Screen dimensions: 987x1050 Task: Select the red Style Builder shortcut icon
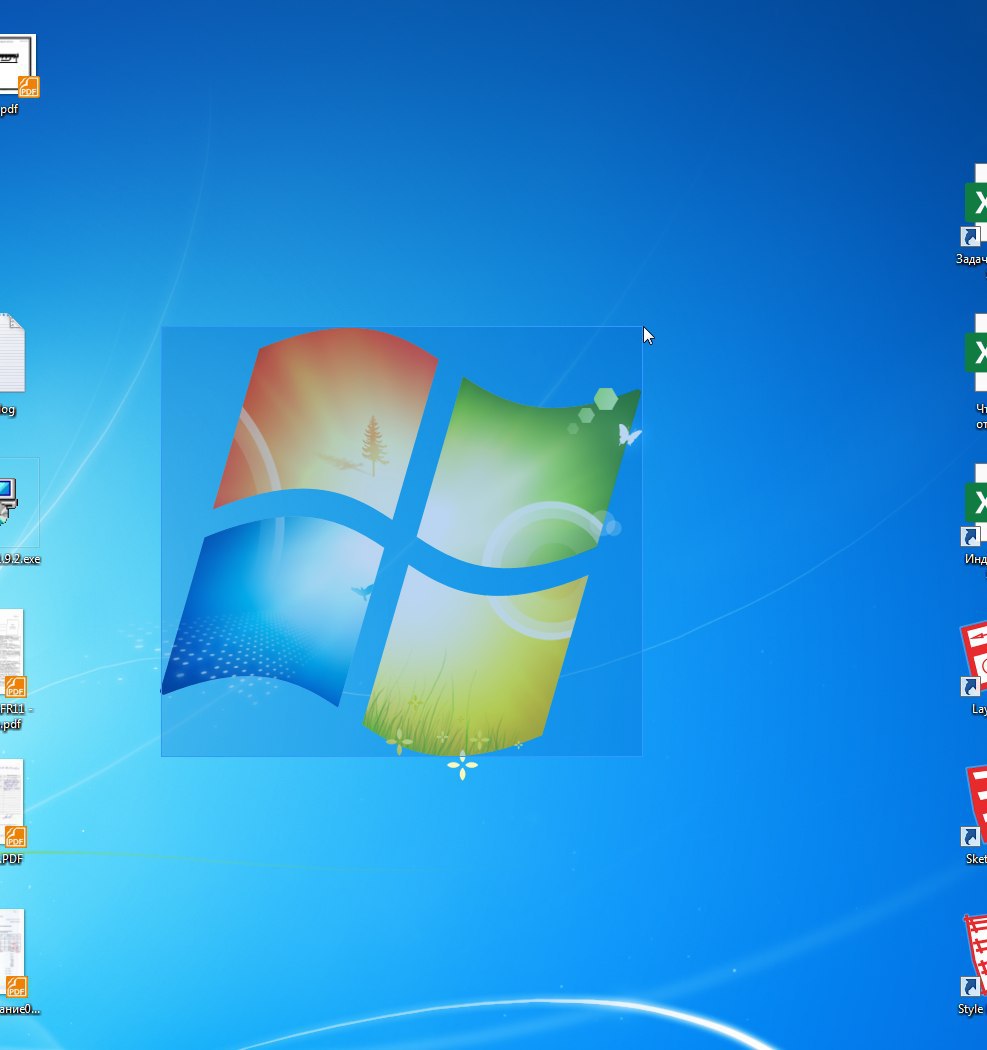click(x=974, y=956)
